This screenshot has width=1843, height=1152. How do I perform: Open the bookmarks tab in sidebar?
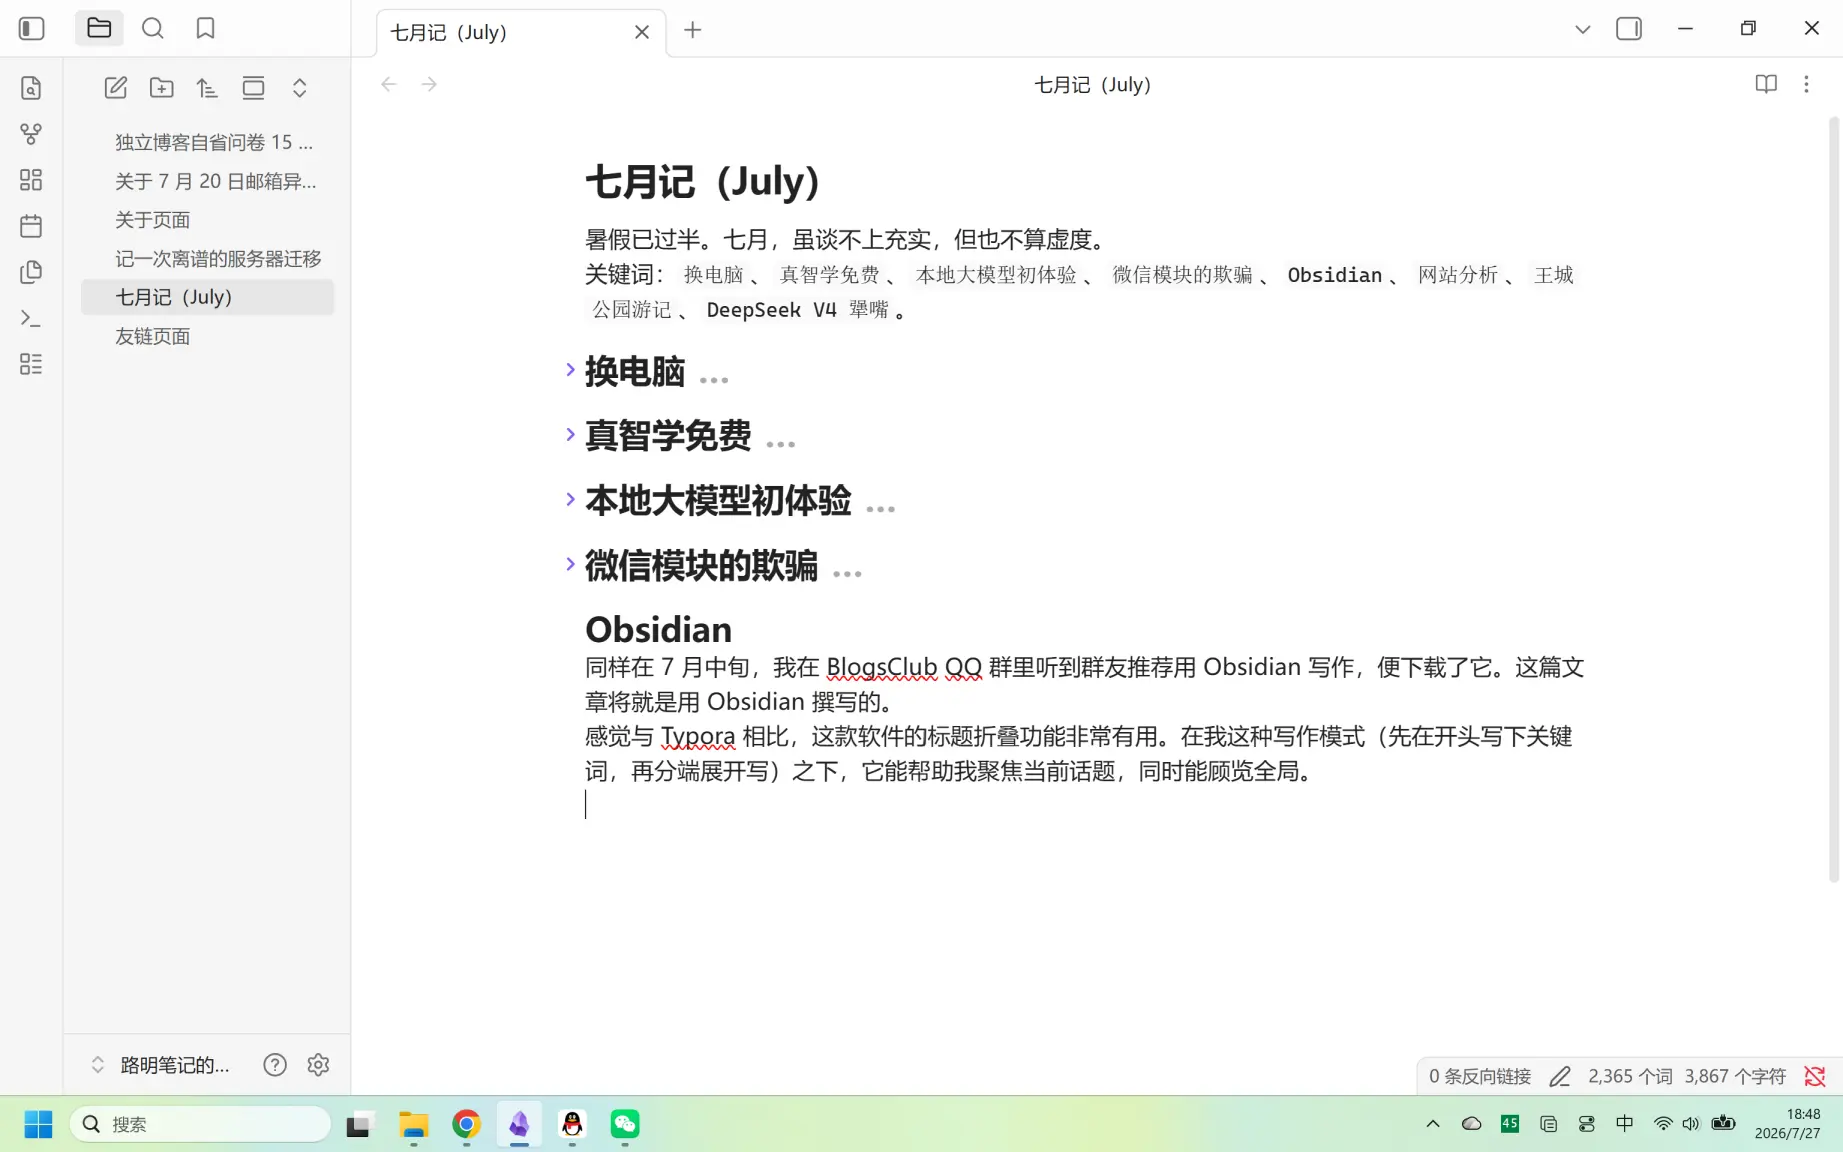click(x=205, y=28)
